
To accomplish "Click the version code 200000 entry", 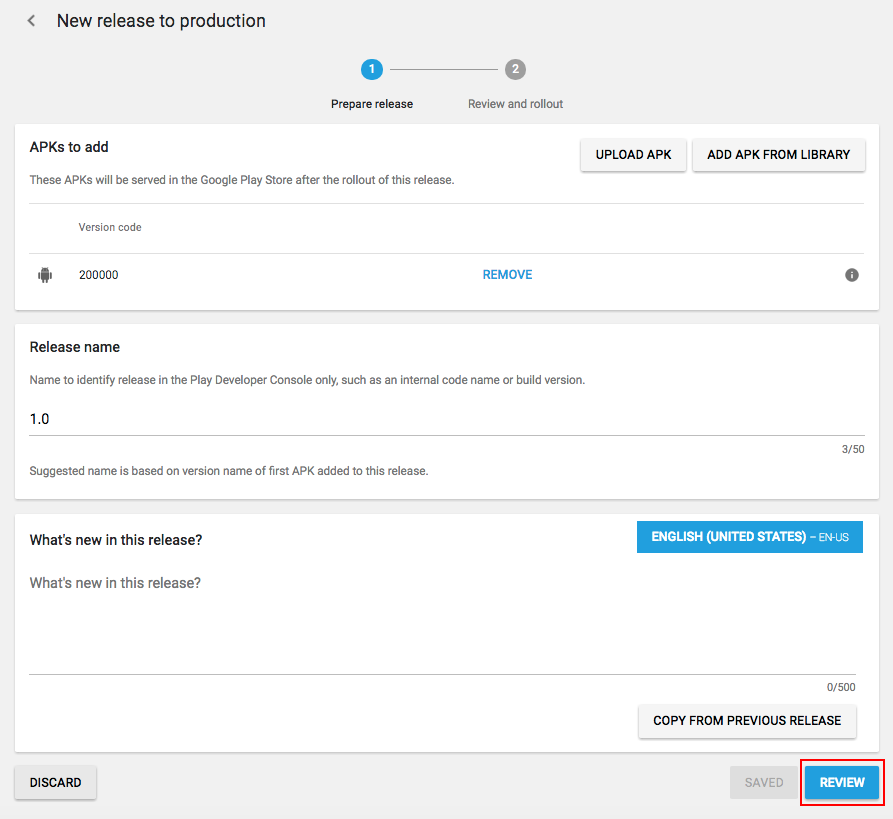I will click(99, 275).
